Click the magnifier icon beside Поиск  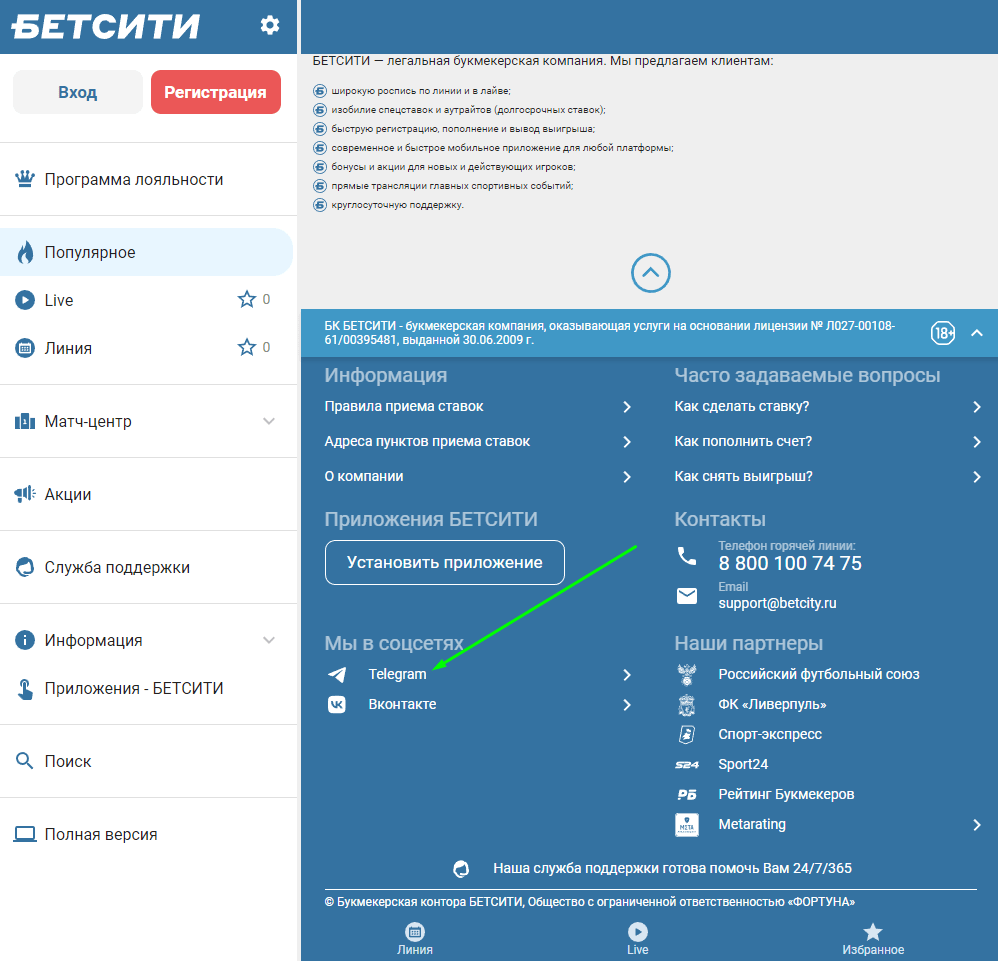[x=24, y=761]
